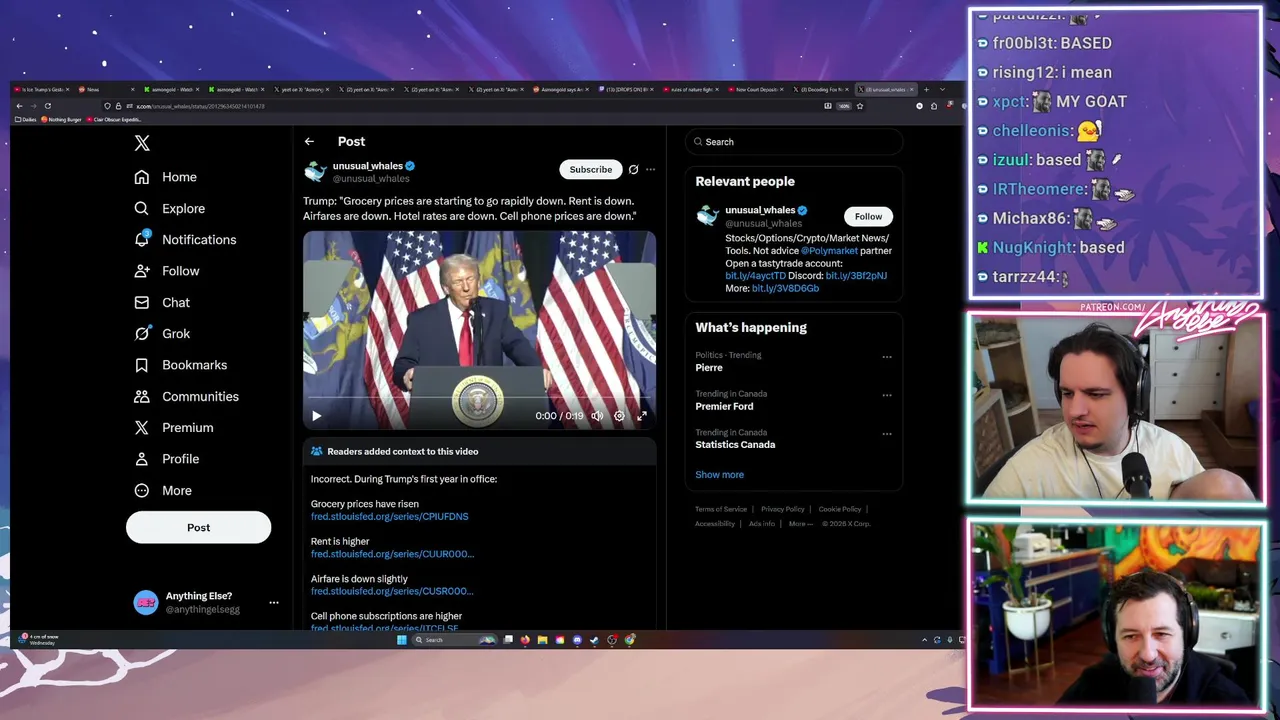The width and height of the screenshot is (1280, 720).
Task: Reload the page in the browser
Action: click(47, 106)
